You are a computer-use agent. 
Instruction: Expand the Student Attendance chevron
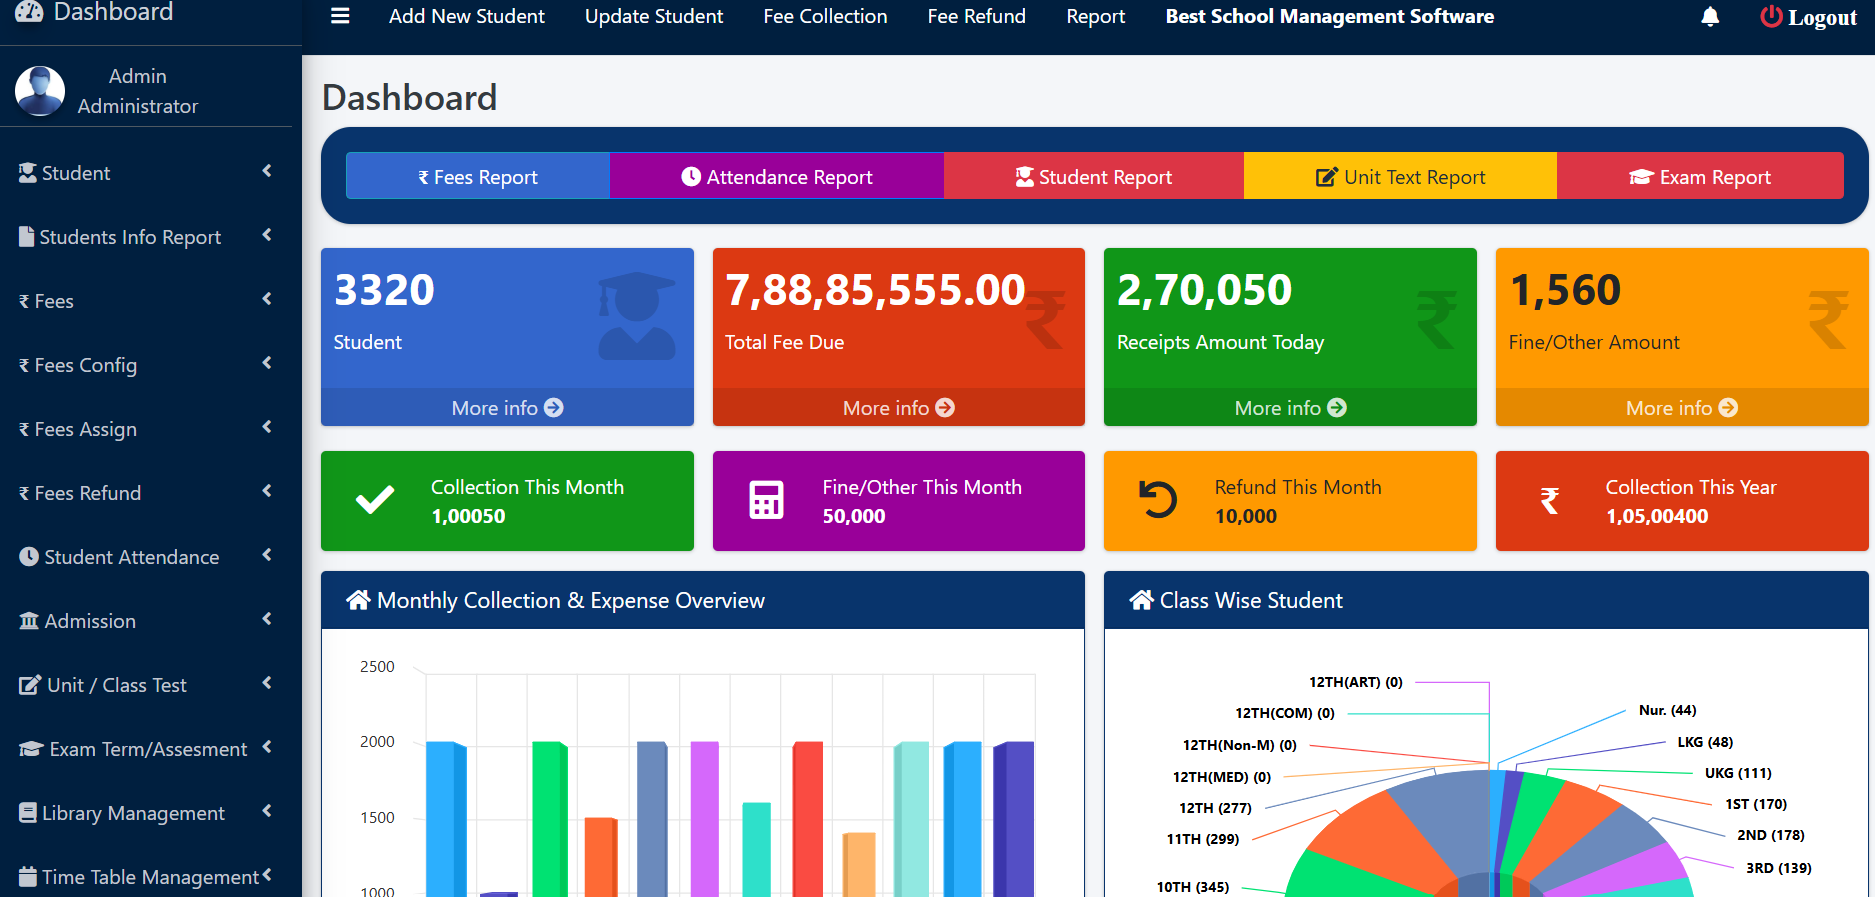coord(267,555)
